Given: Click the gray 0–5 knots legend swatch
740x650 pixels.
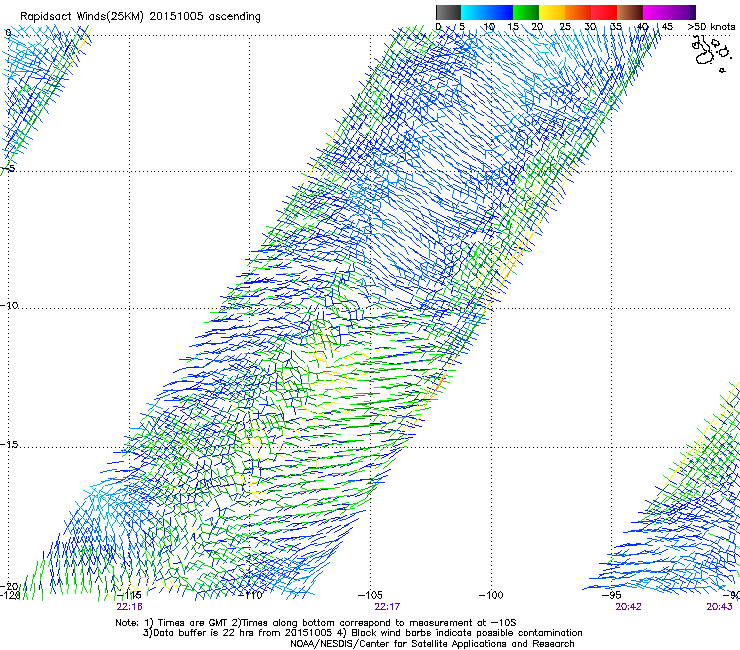Looking at the screenshot, I should [x=448, y=12].
